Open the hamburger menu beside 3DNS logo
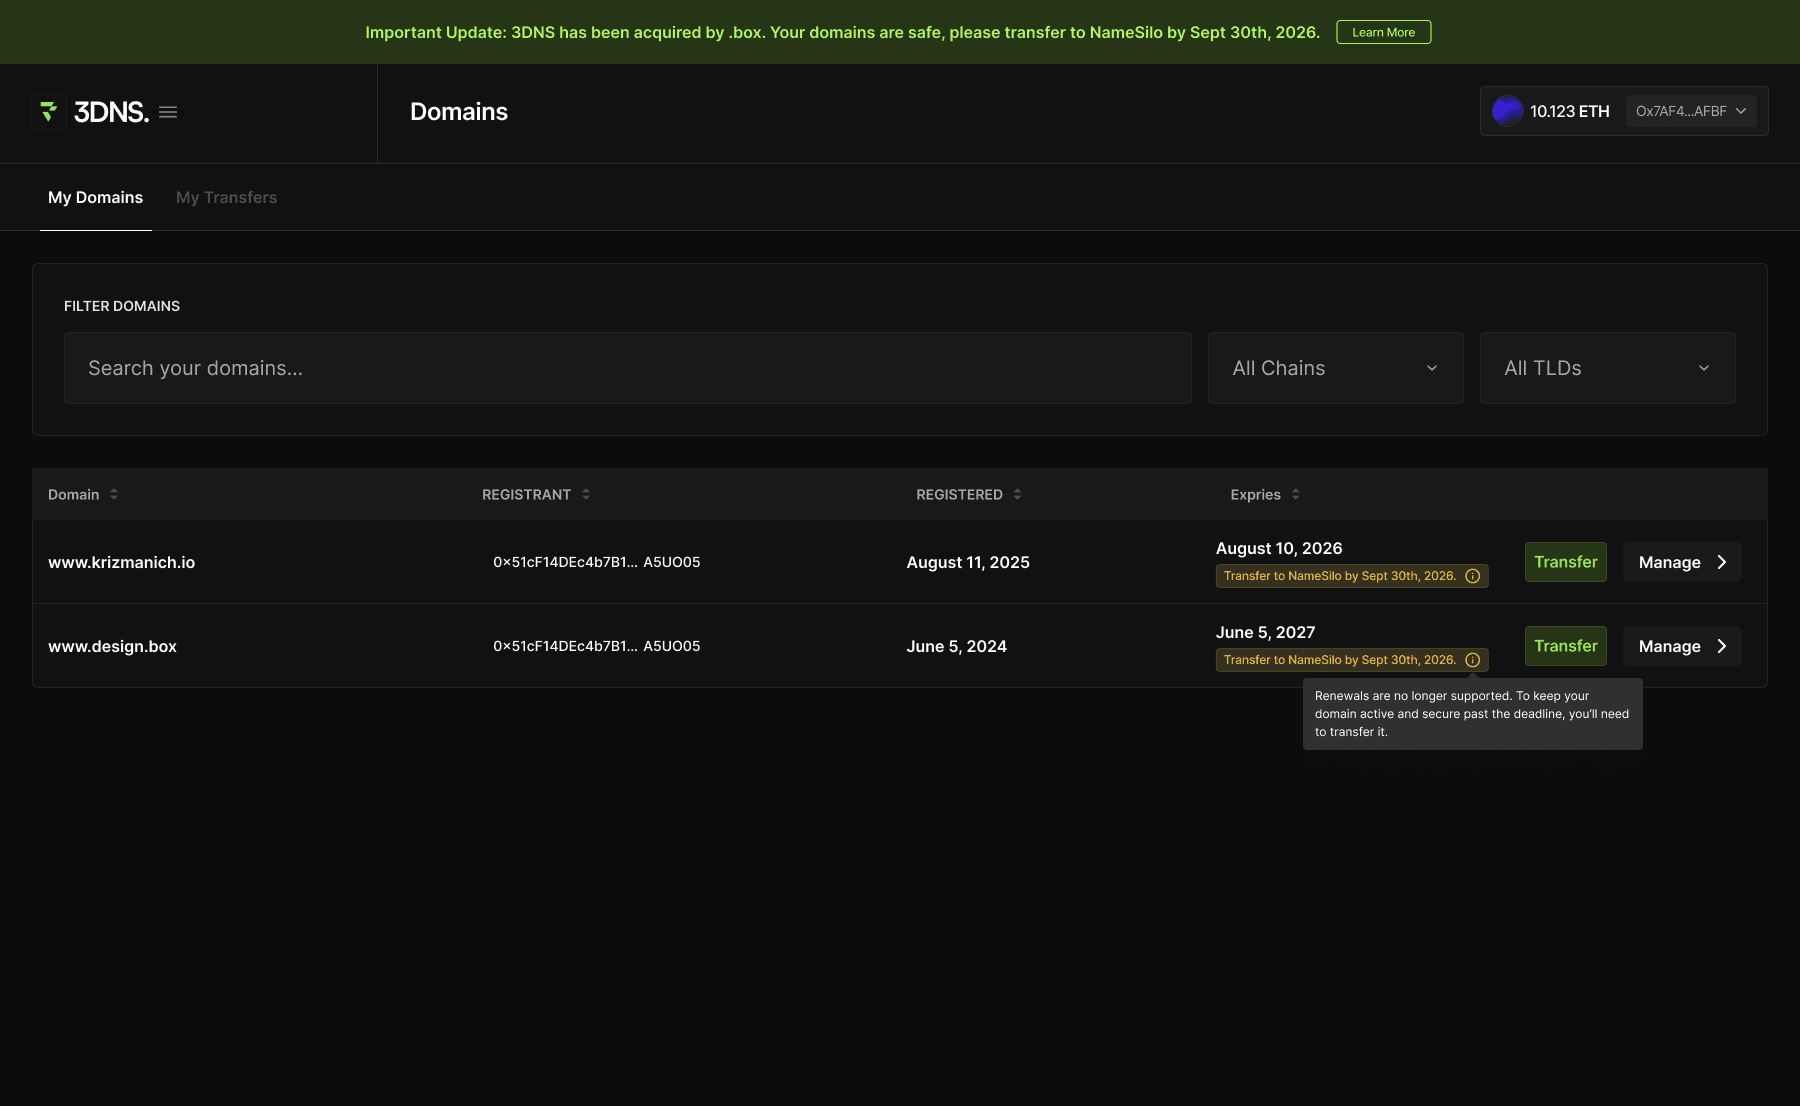The width and height of the screenshot is (1800, 1106). click(x=168, y=112)
